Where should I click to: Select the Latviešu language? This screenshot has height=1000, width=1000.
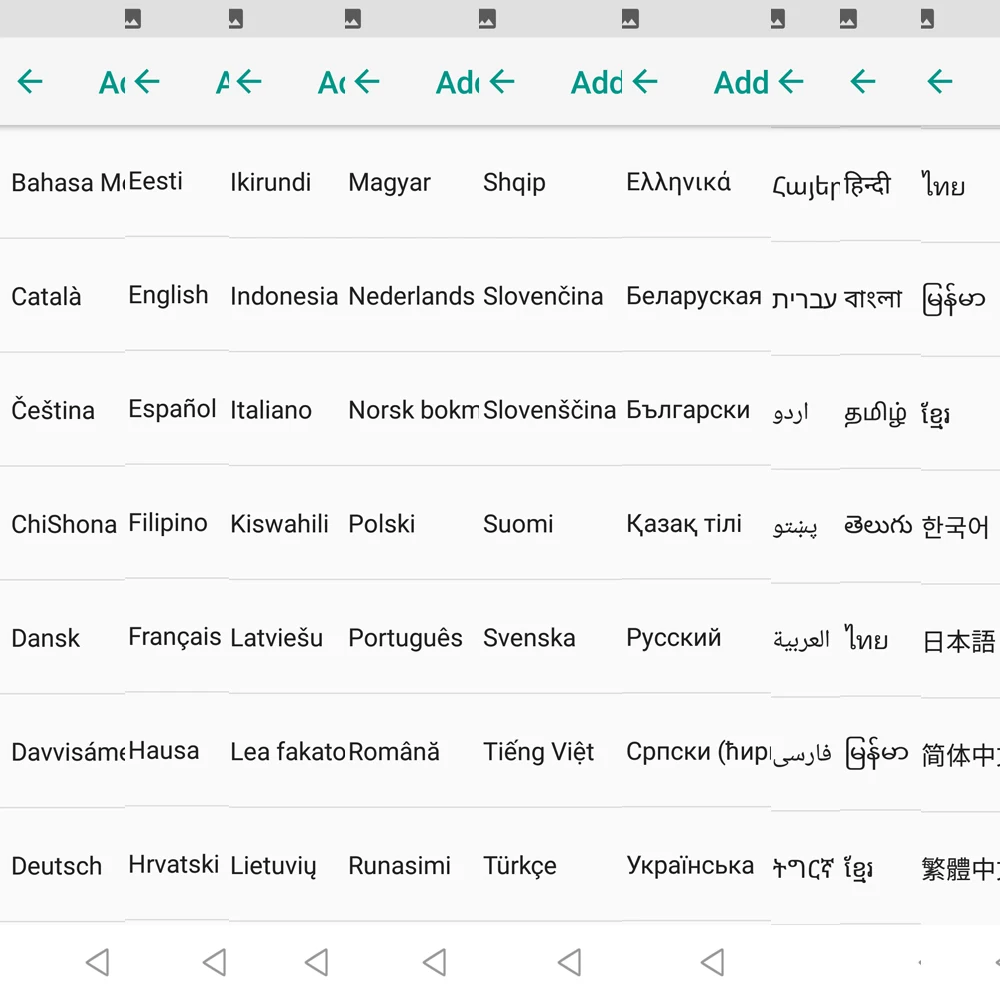(x=276, y=638)
